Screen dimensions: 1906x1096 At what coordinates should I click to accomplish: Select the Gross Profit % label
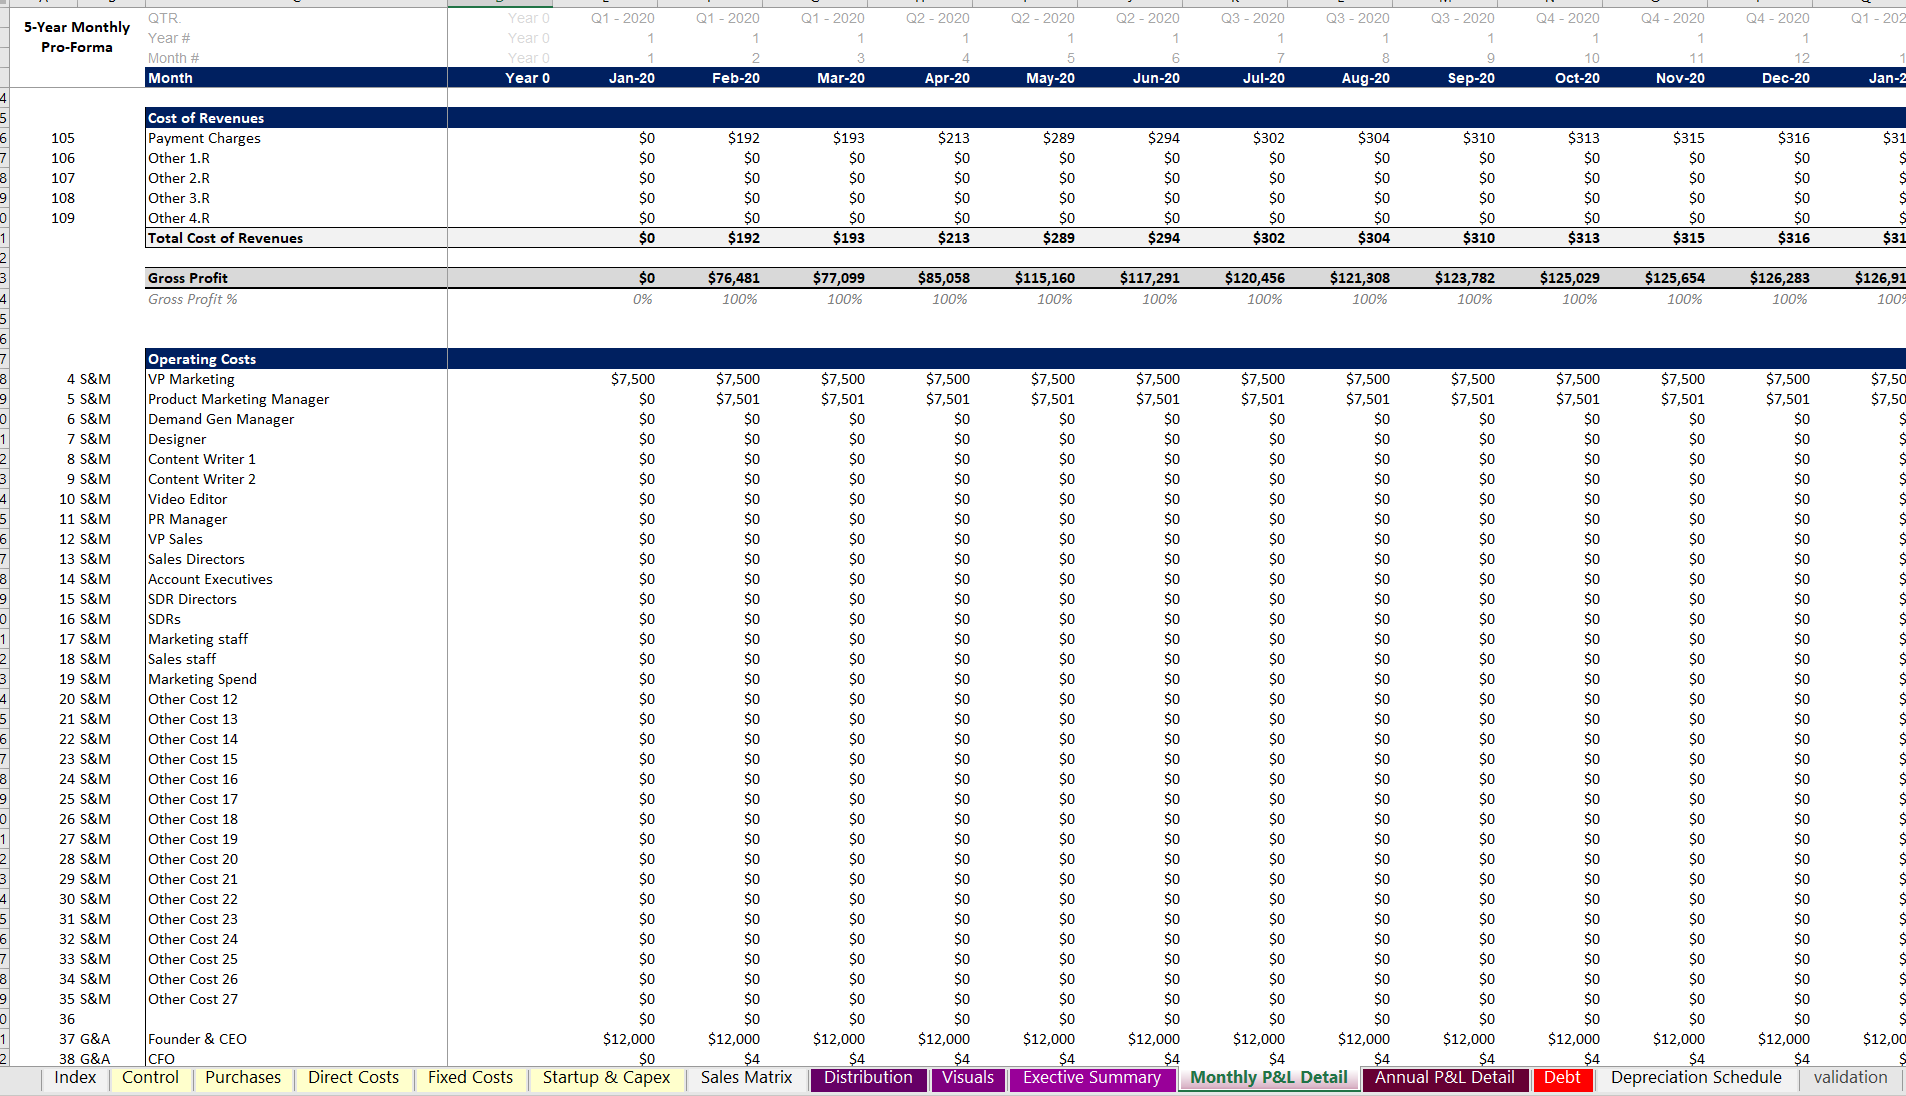click(193, 299)
